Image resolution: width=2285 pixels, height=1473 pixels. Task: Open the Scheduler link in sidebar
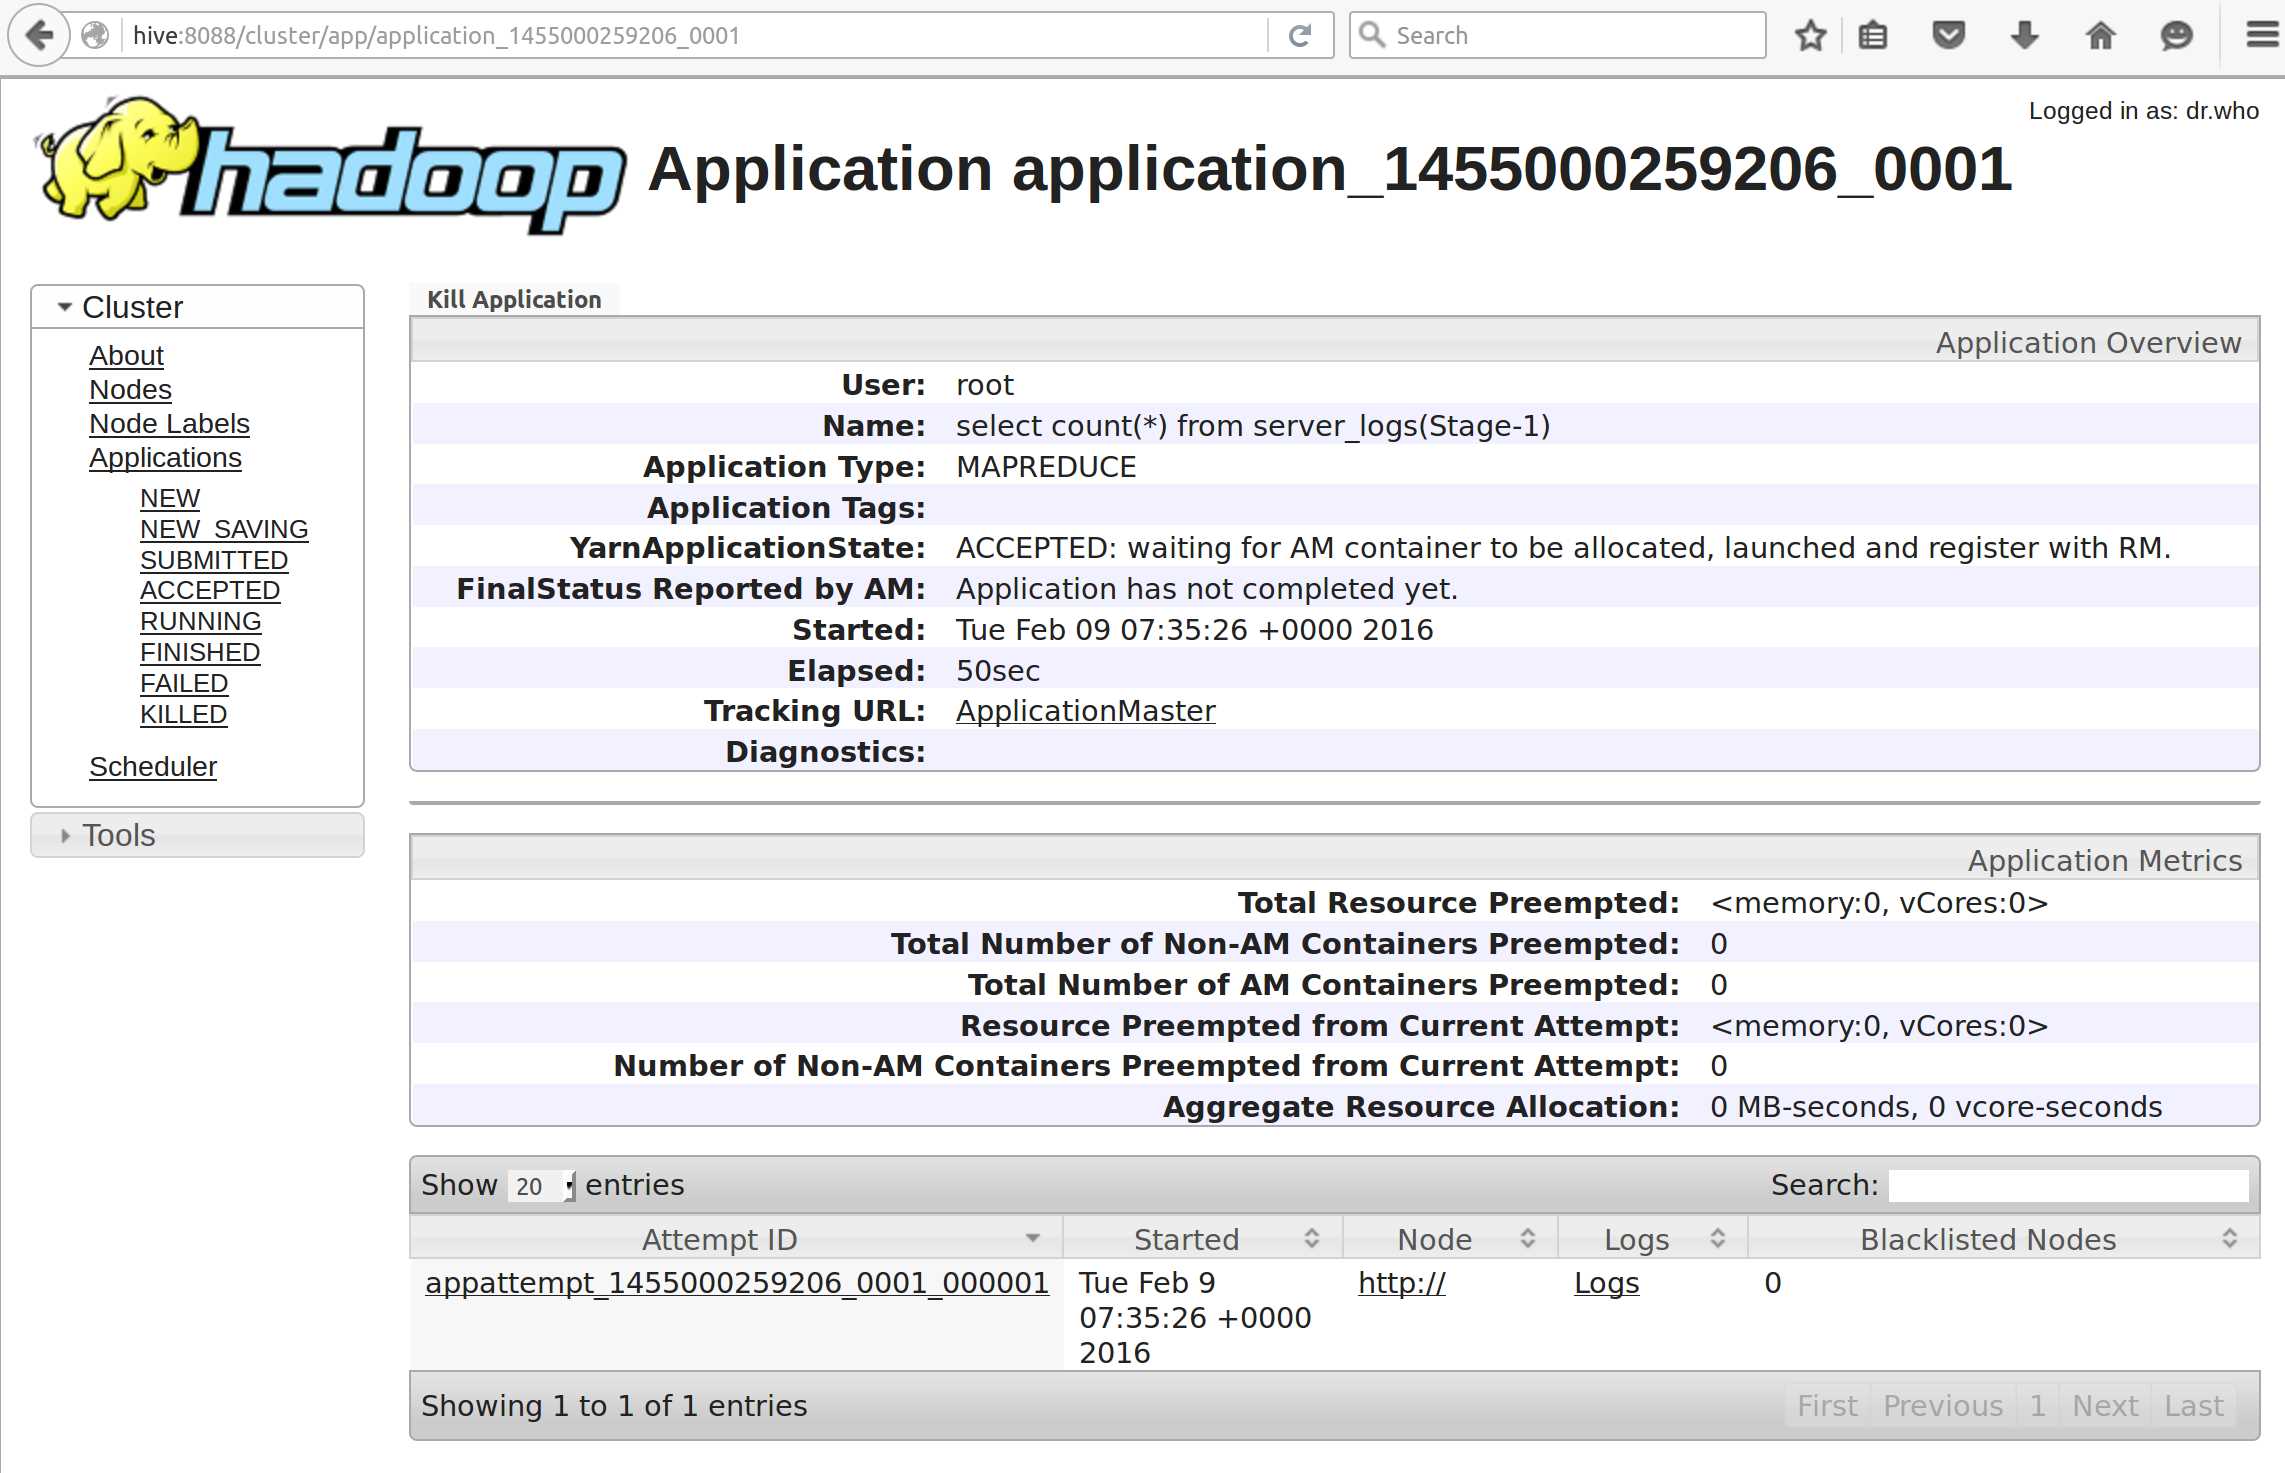pos(153,767)
